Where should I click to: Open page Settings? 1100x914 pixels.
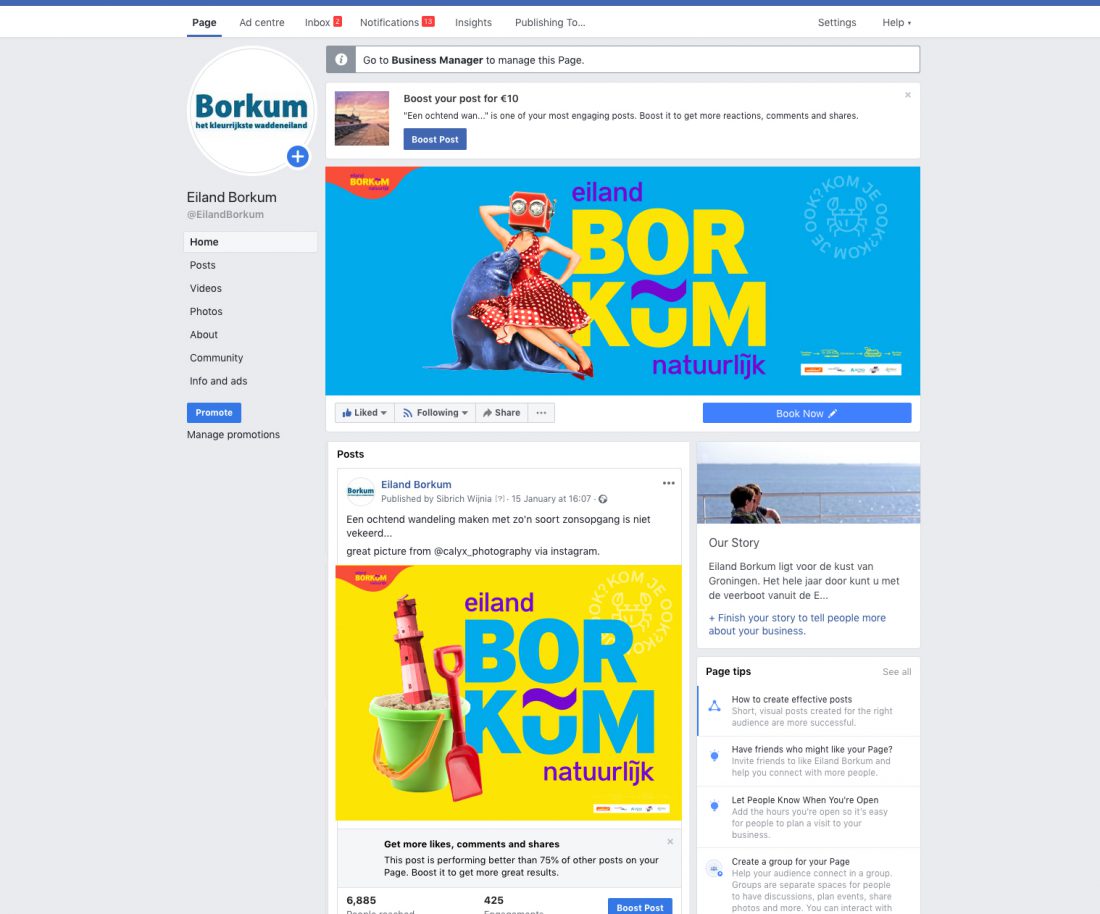click(x=837, y=22)
